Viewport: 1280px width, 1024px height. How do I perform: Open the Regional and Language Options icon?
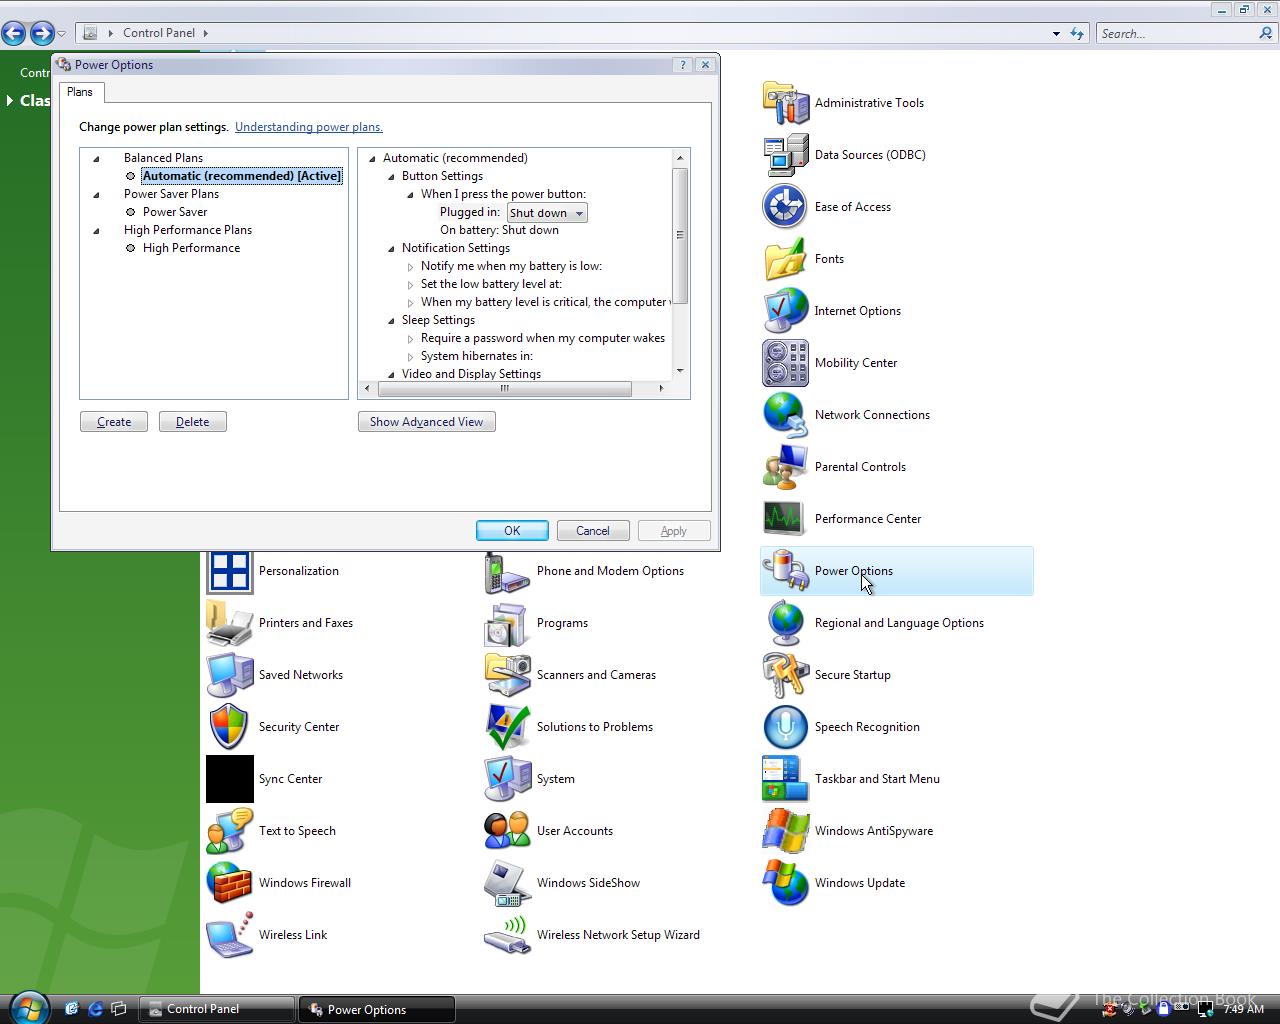(x=785, y=623)
